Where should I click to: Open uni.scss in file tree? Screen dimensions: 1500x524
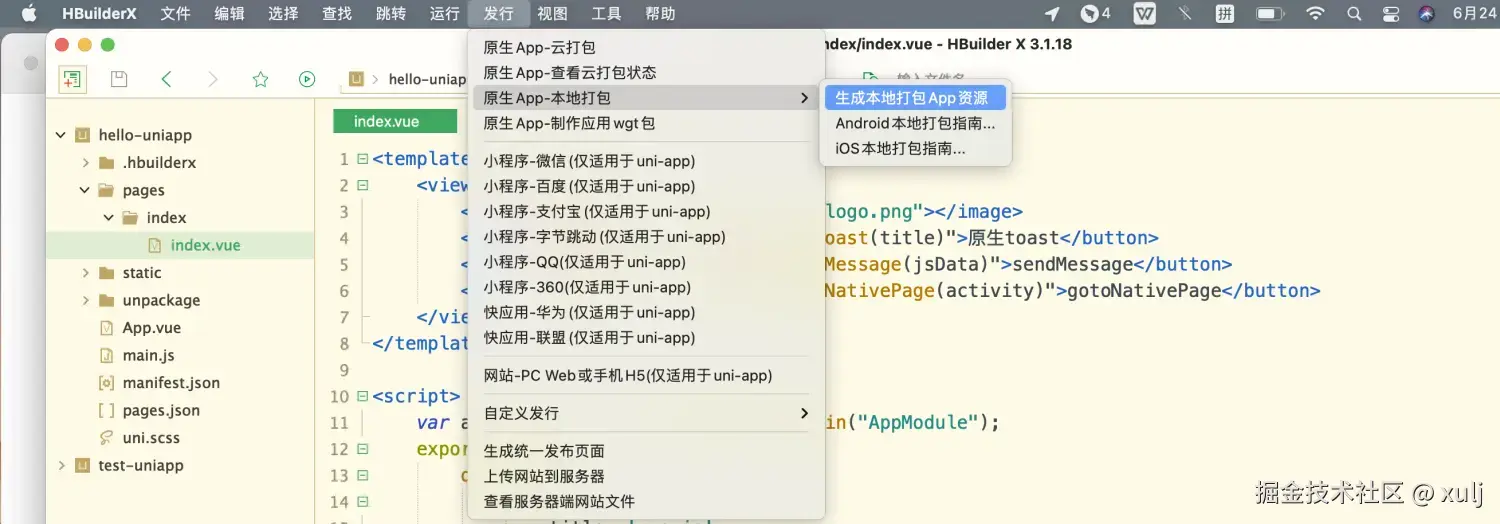pos(151,437)
